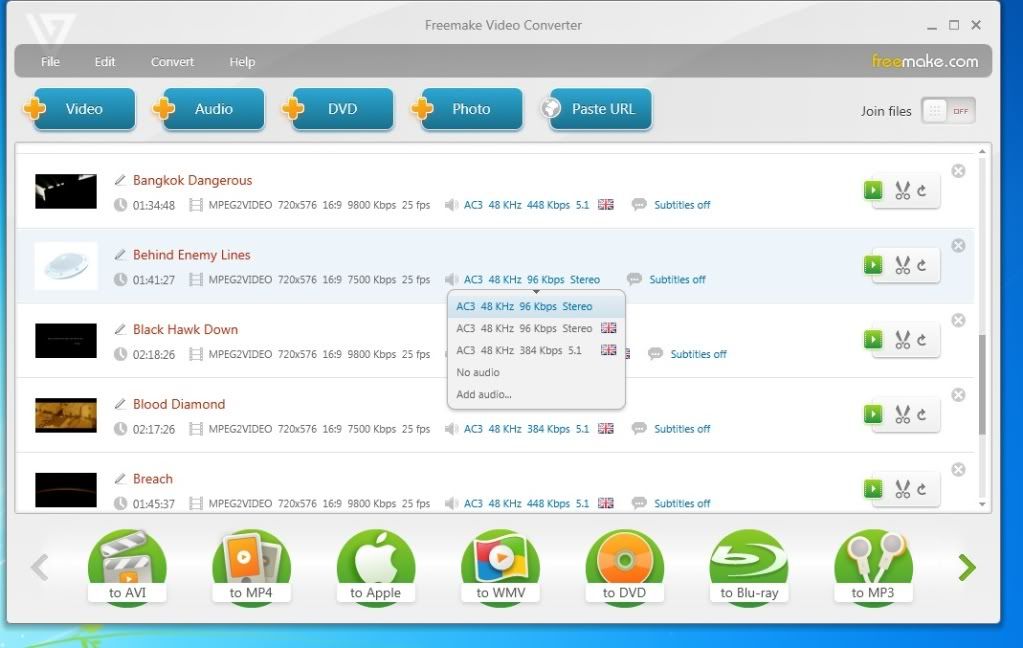Visit freemake.com link
Image resolution: width=1023 pixels, height=648 pixels.
point(924,61)
